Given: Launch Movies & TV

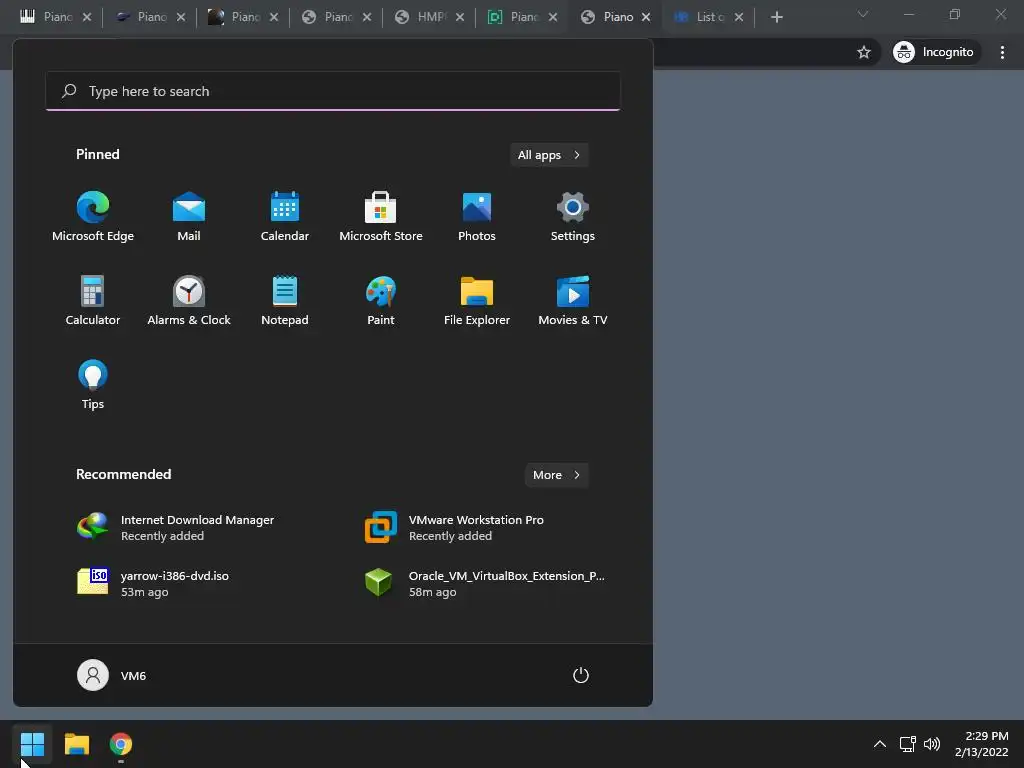Looking at the screenshot, I should click(x=573, y=300).
